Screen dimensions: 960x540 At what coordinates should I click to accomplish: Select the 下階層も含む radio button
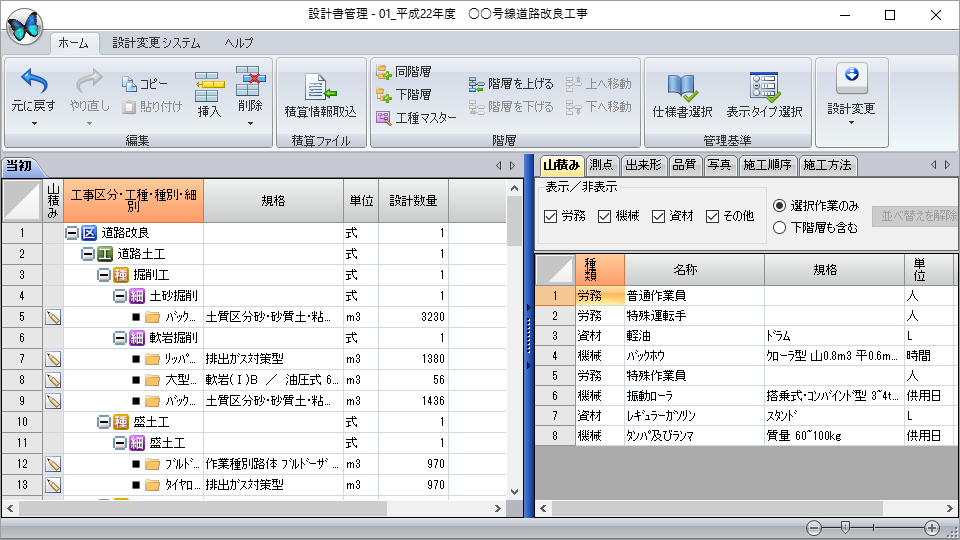[x=780, y=228]
